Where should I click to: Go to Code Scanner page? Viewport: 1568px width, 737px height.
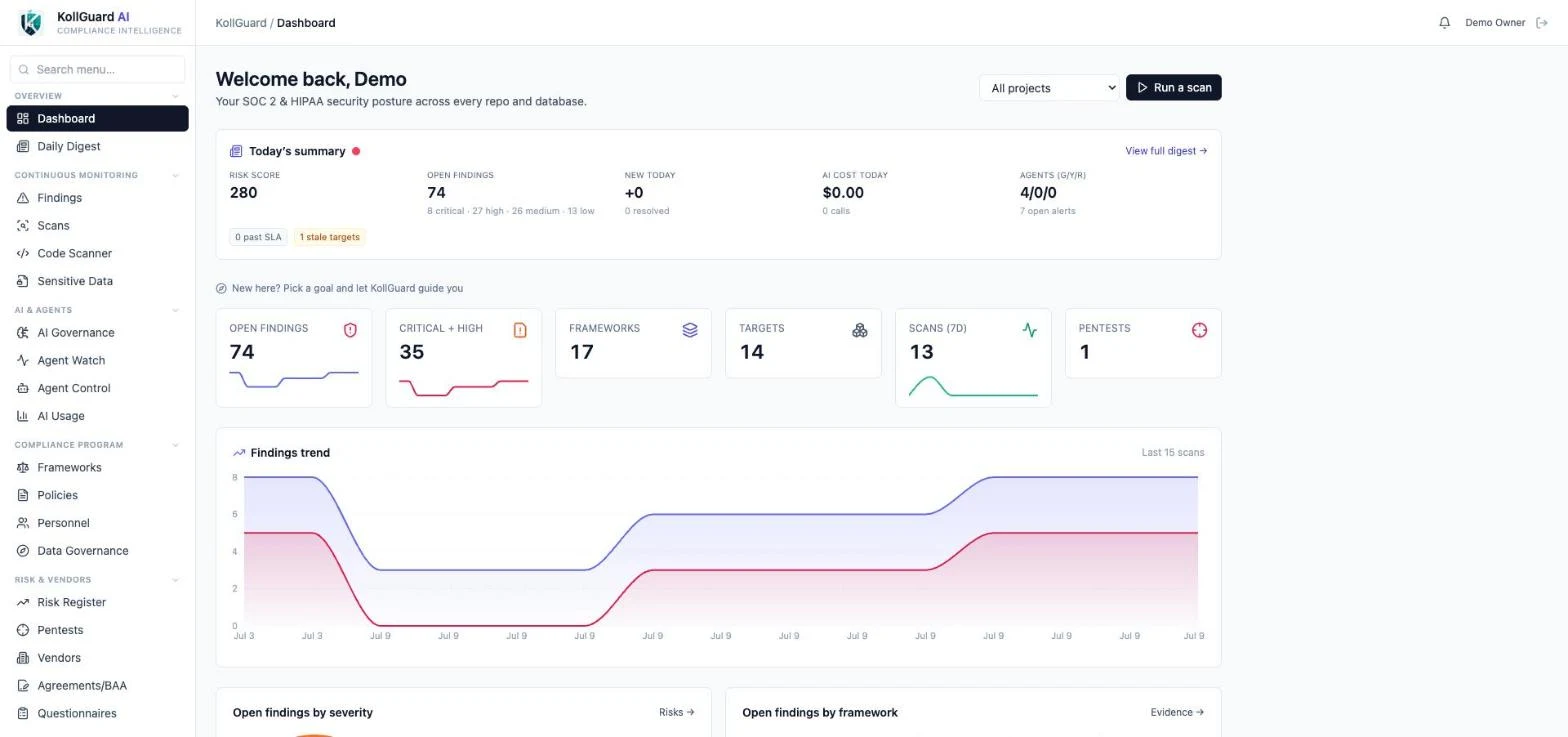(x=97, y=254)
